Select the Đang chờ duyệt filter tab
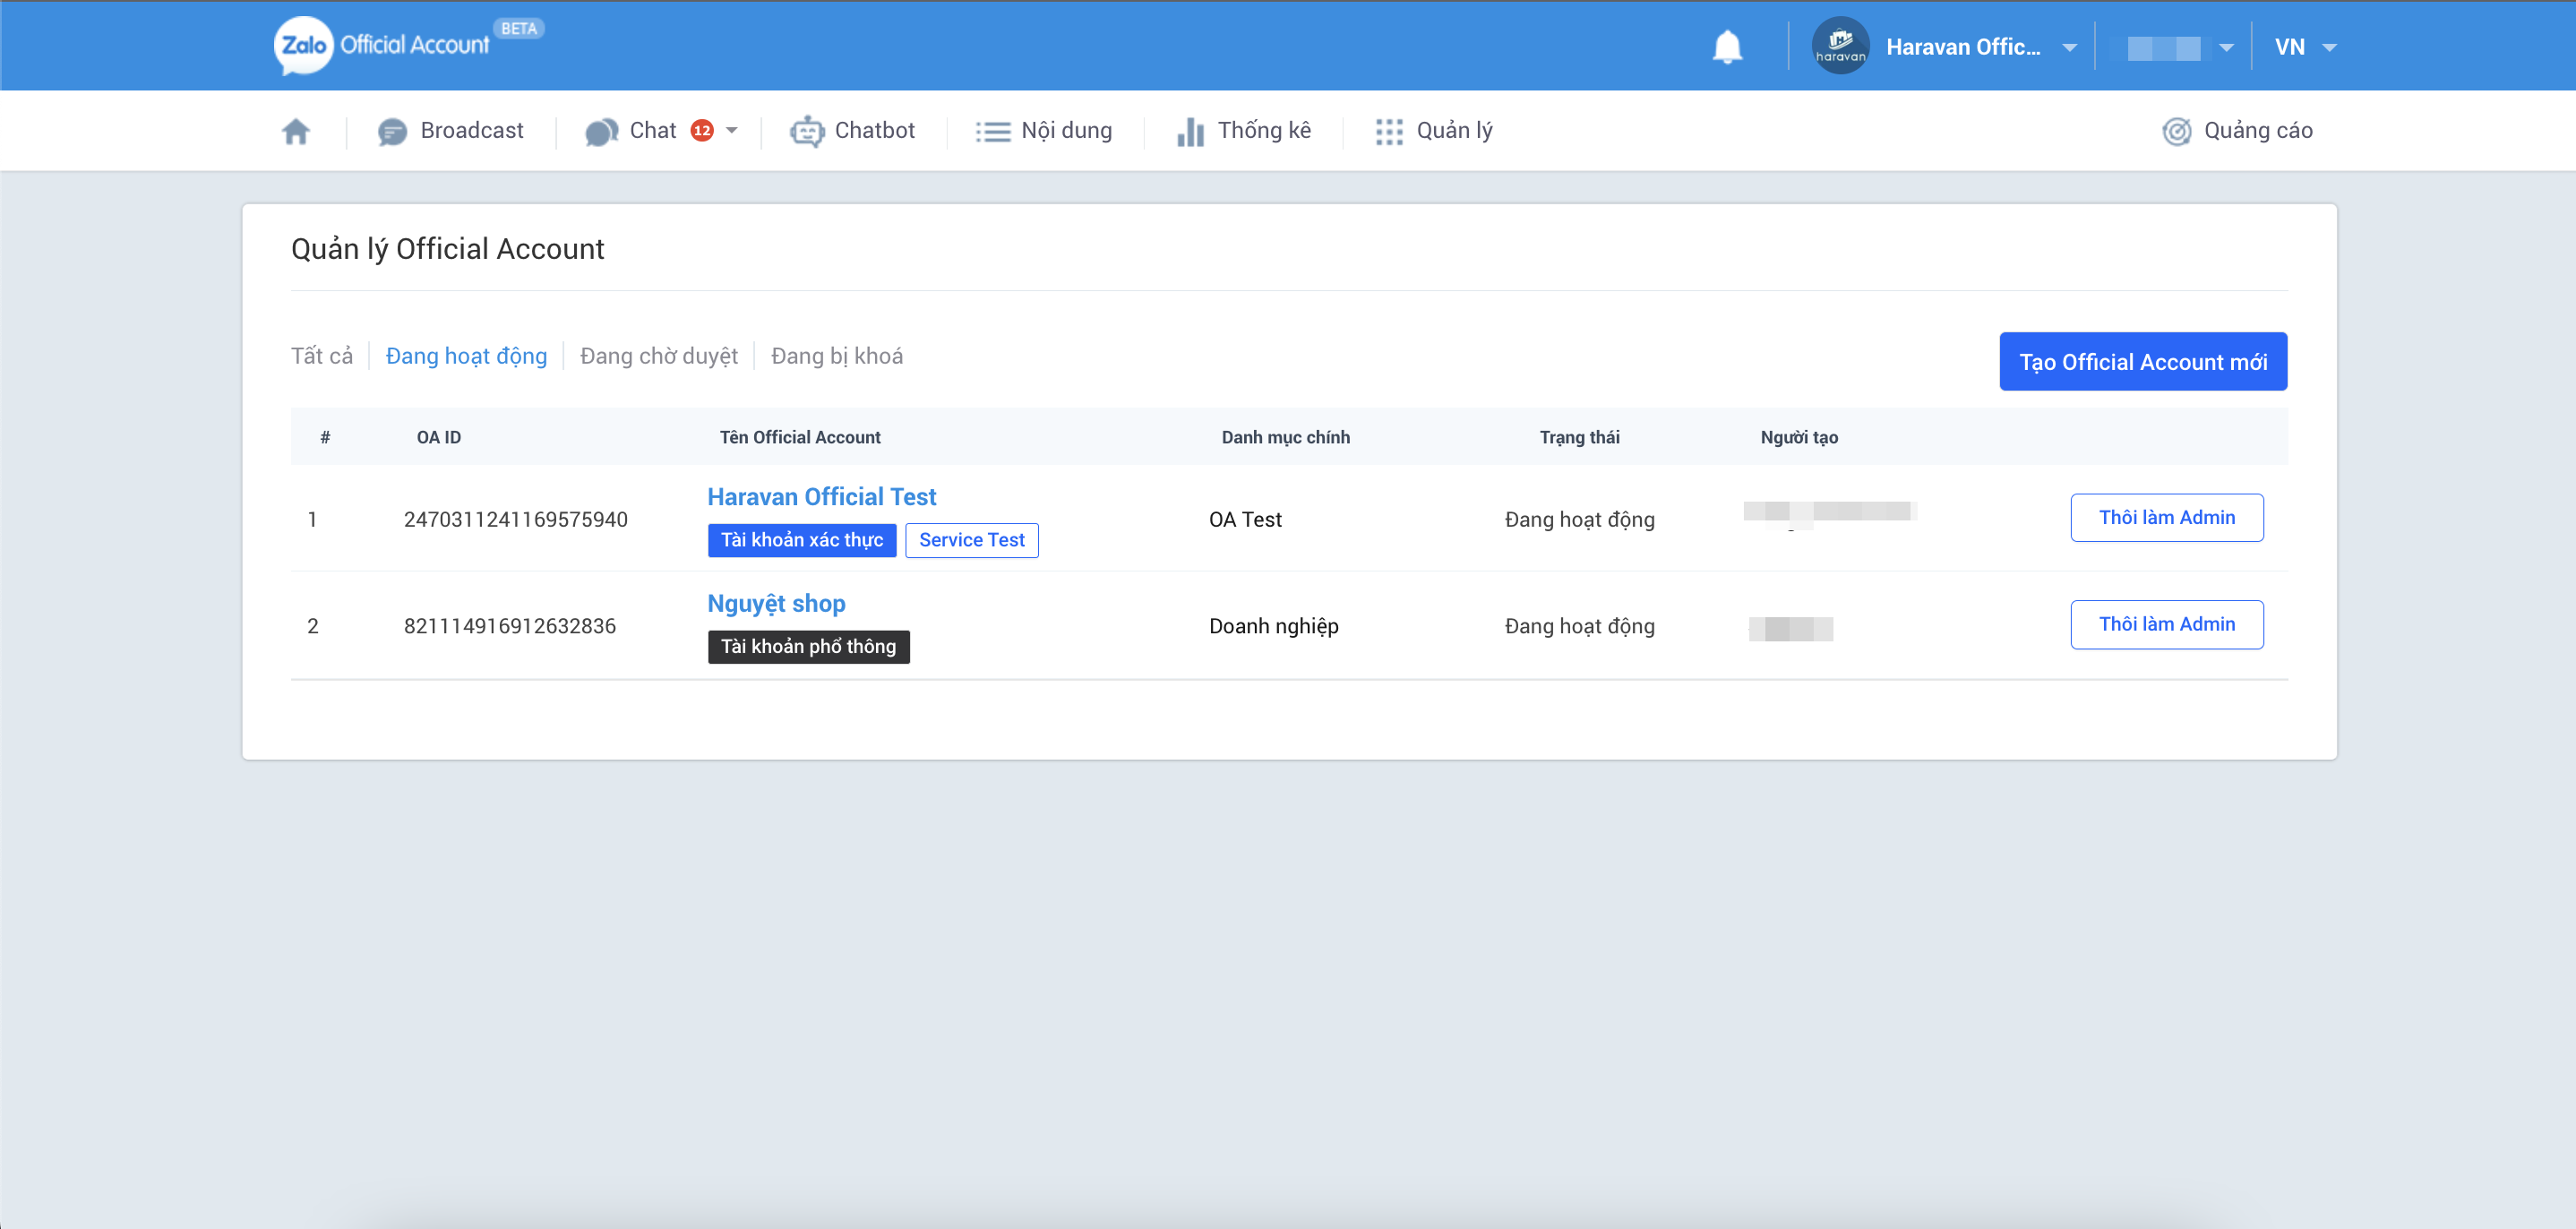The image size is (2576, 1229). coord(658,356)
